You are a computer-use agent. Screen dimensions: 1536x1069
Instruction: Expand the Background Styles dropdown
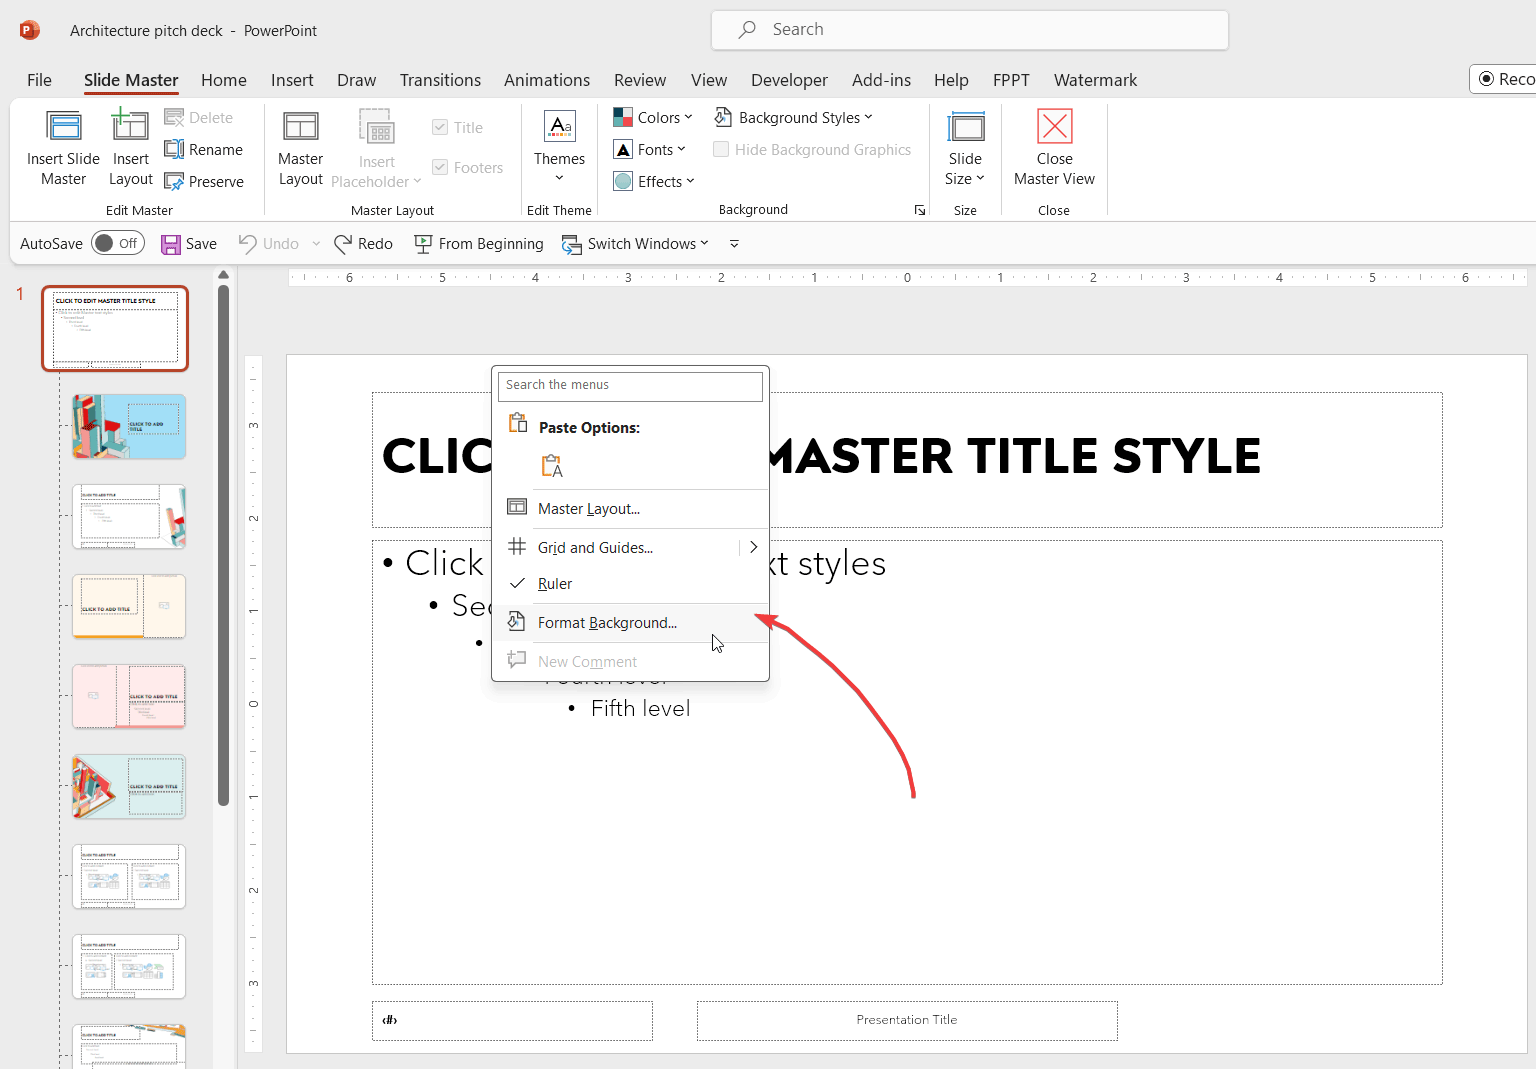[x=794, y=117]
